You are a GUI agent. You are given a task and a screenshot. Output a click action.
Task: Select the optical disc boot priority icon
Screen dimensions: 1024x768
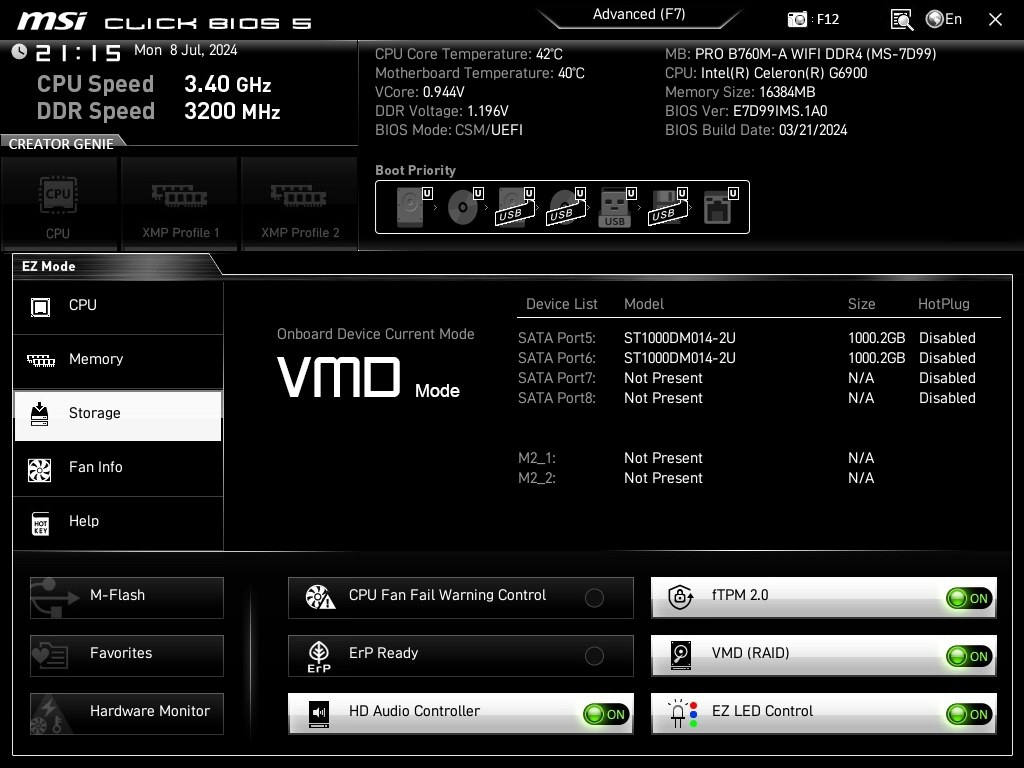[x=465, y=207]
